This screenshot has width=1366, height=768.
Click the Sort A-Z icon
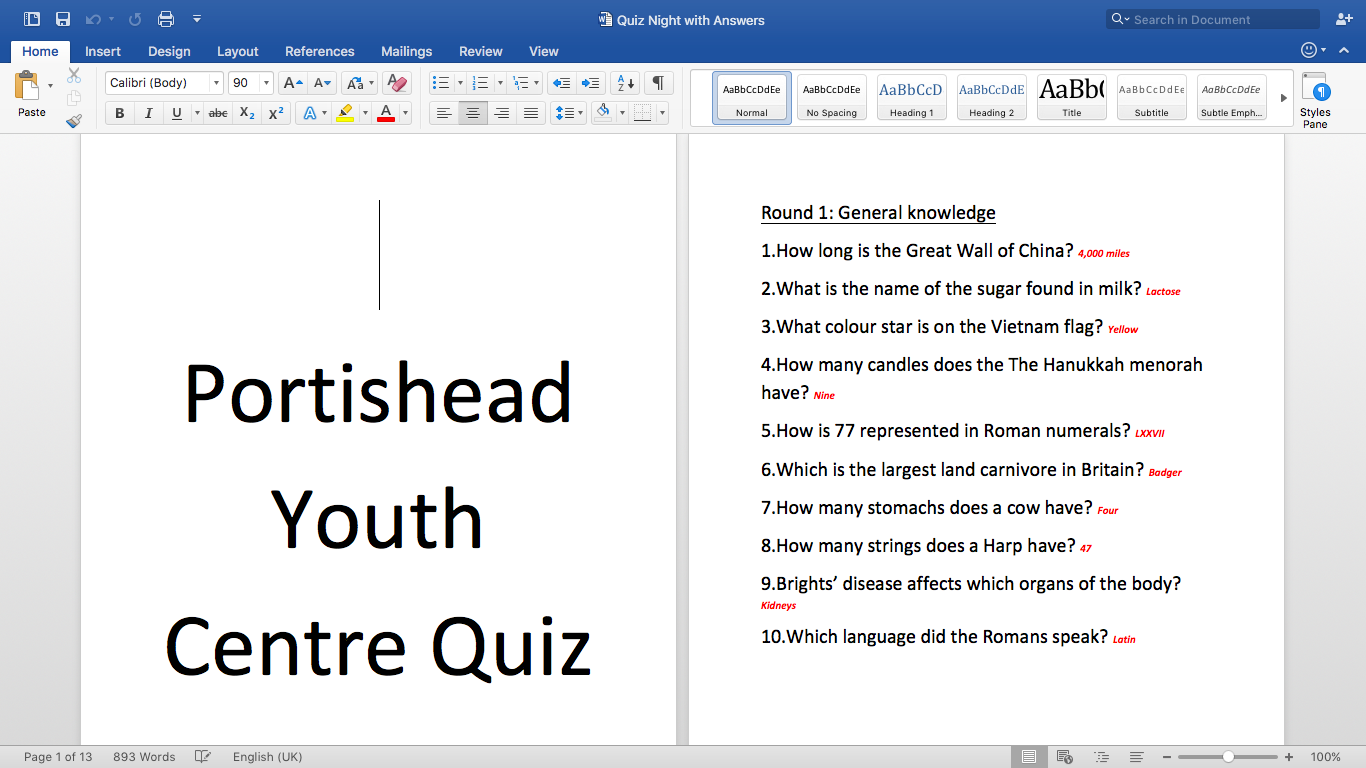(x=625, y=83)
